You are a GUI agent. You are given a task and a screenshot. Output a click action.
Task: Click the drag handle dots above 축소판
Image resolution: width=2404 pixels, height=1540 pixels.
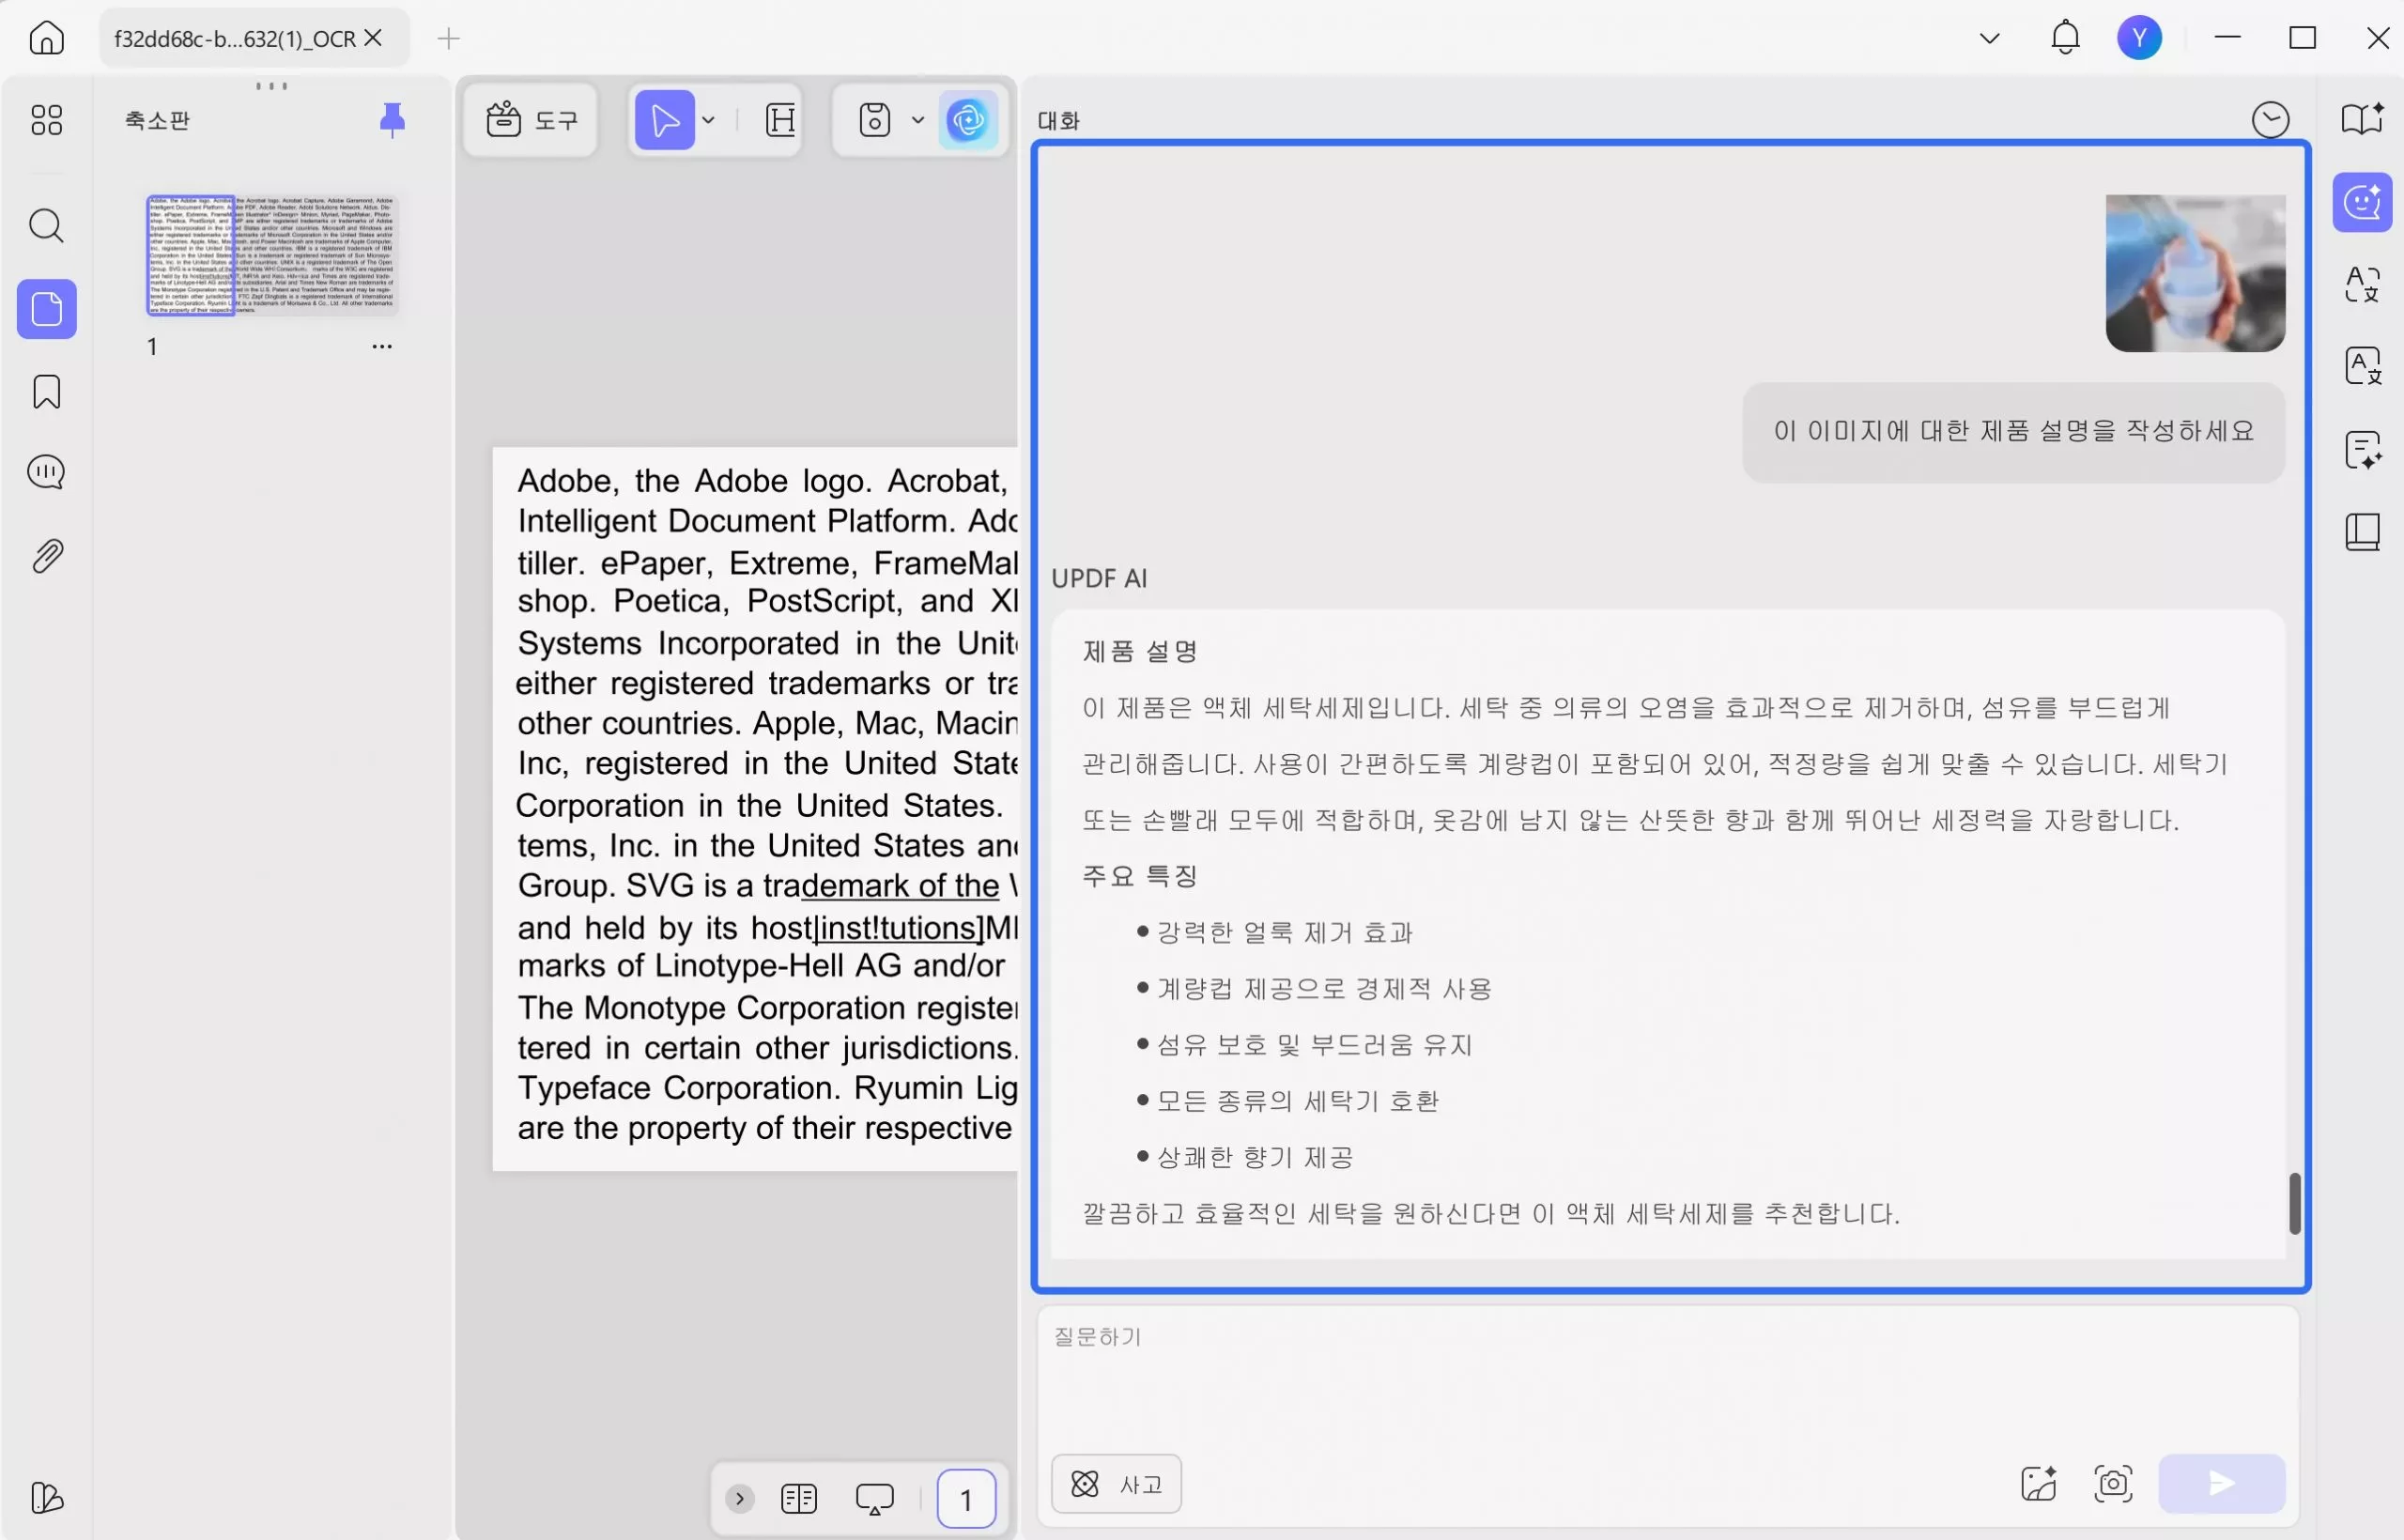coord(272,86)
